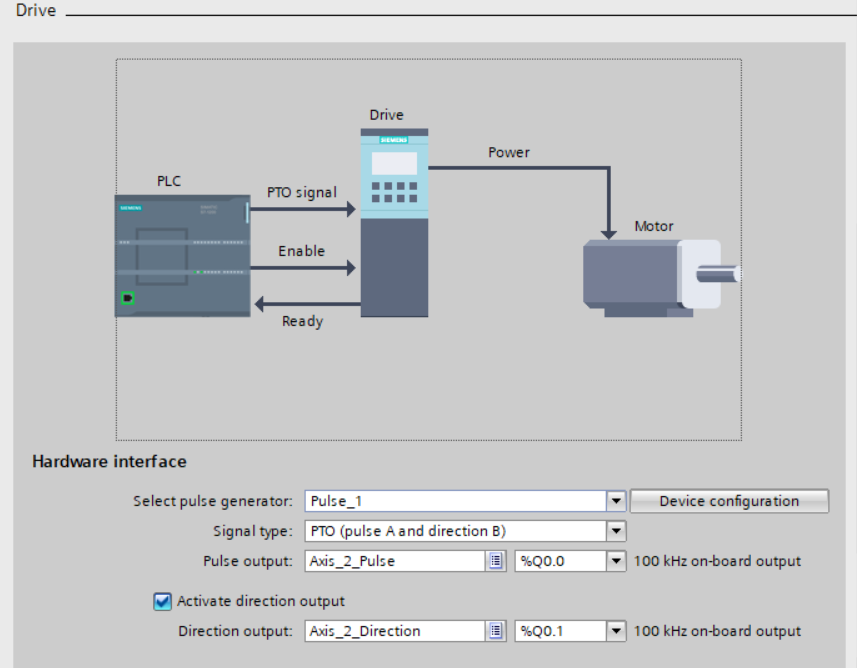Open %Q0.0 address dropdown arrow

616,561
